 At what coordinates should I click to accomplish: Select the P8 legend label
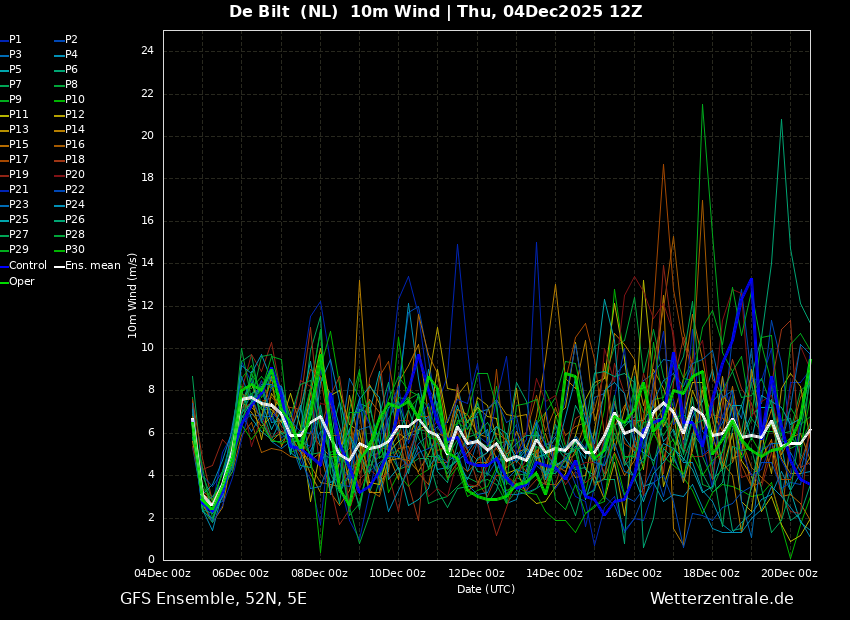(71, 85)
